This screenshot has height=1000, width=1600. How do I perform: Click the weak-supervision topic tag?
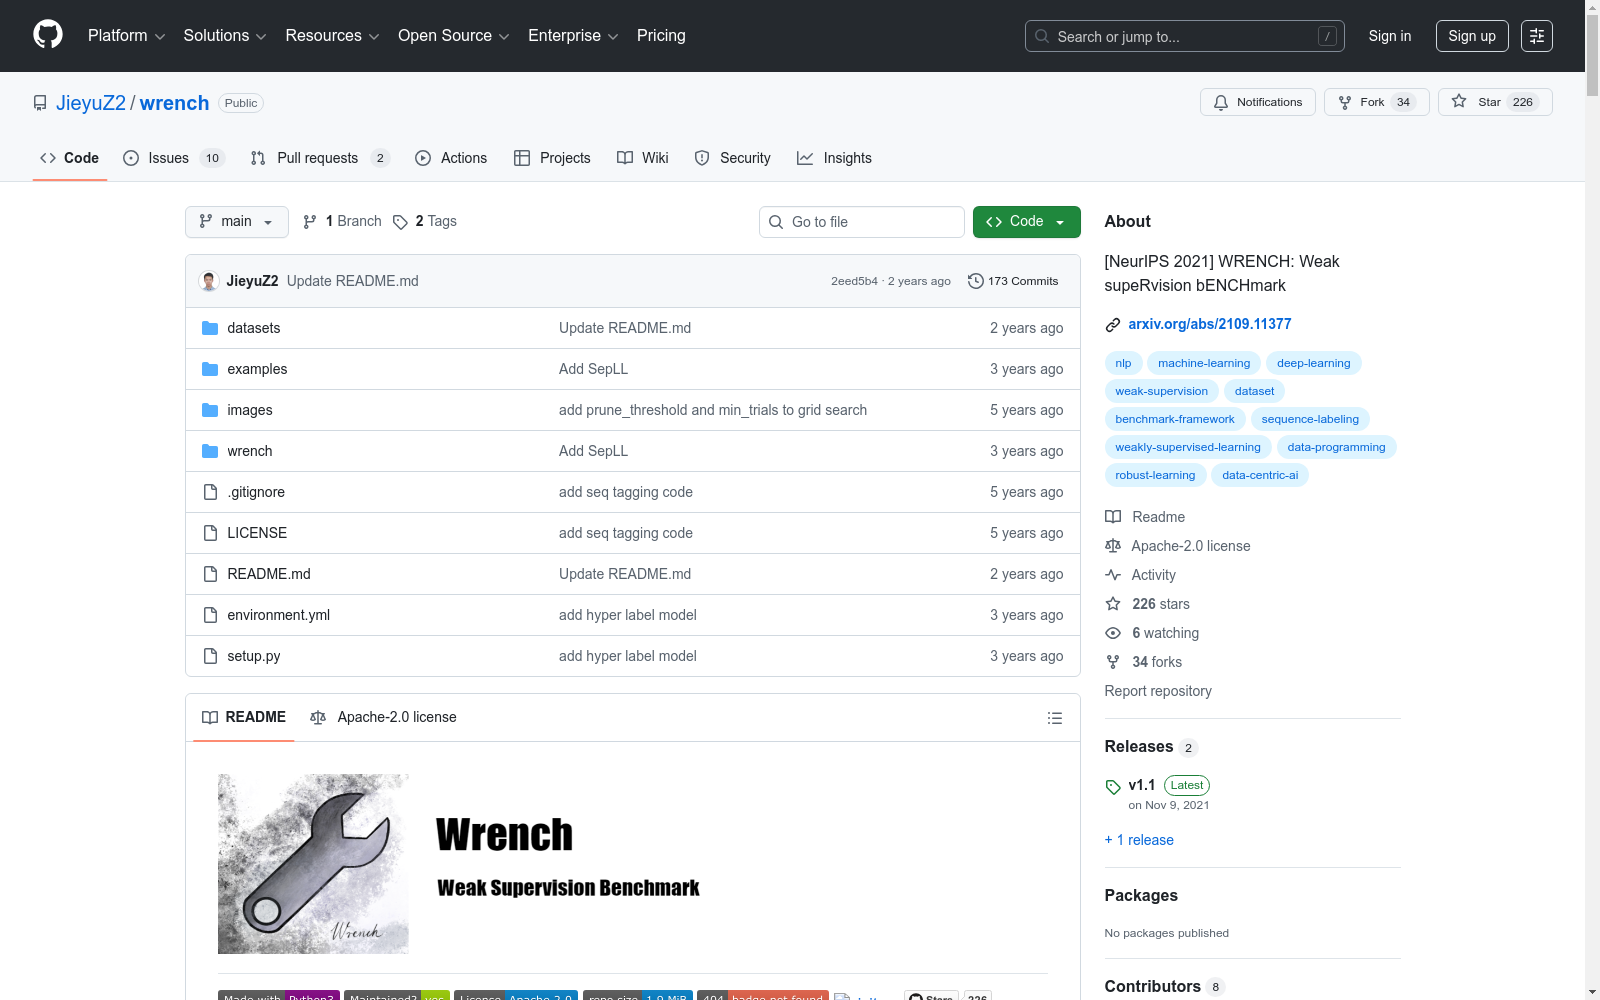1162,391
